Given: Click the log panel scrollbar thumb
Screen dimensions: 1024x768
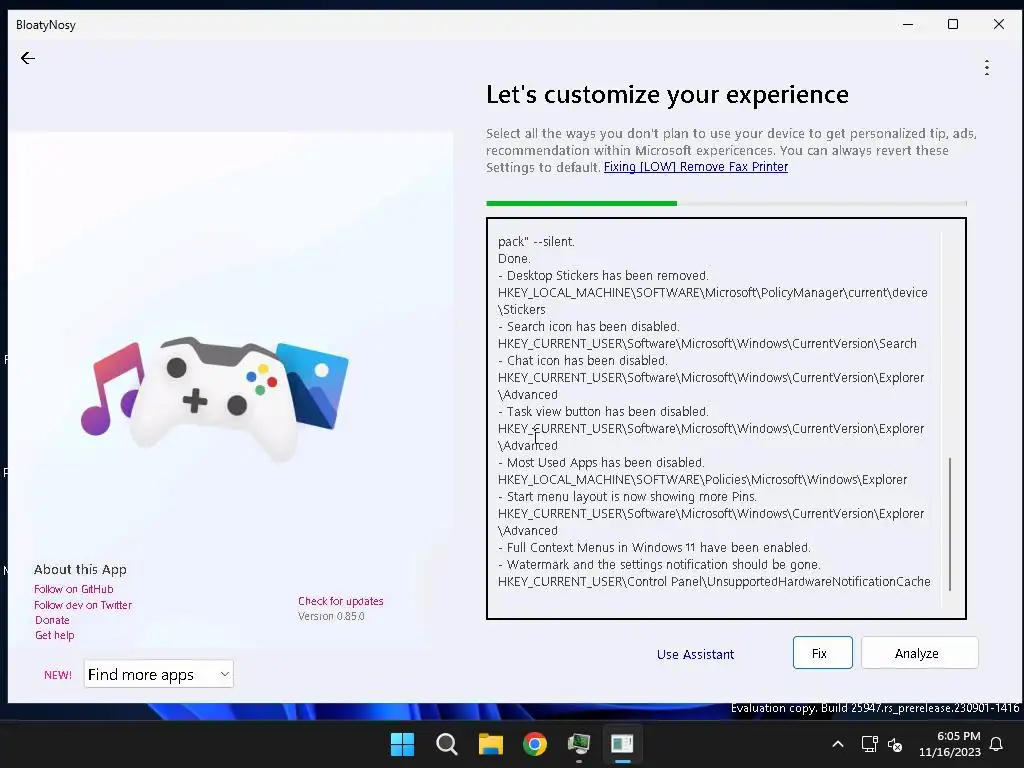Looking at the screenshot, I should tap(950, 524).
